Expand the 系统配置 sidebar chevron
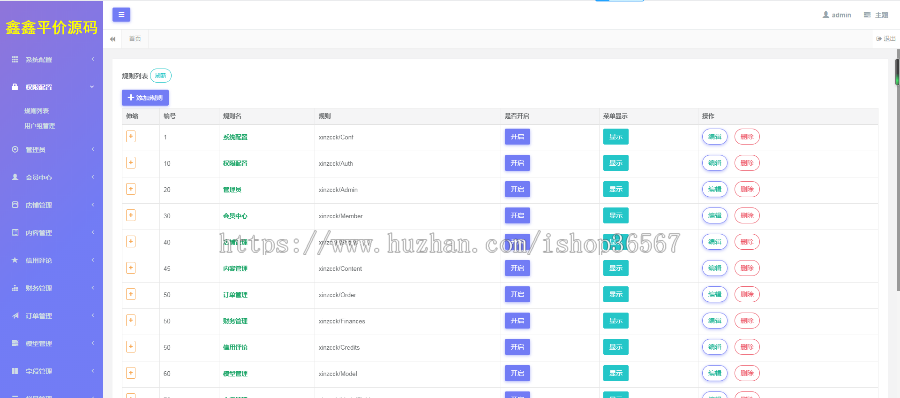 click(x=92, y=59)
